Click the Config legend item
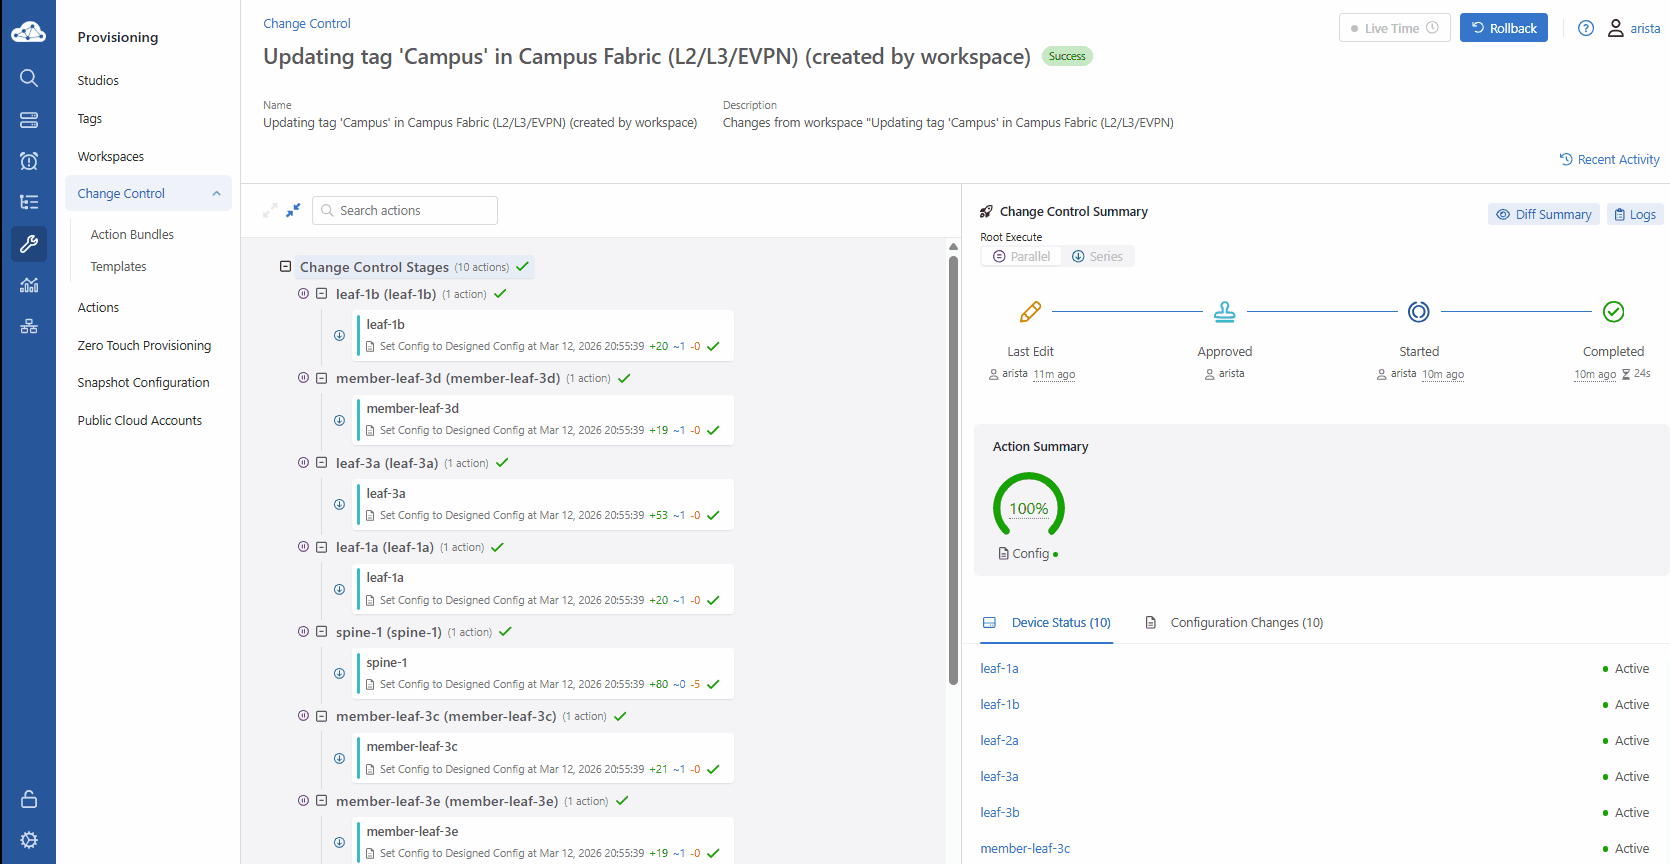This screenshot has width=1670, height=864. point(1028,553)
